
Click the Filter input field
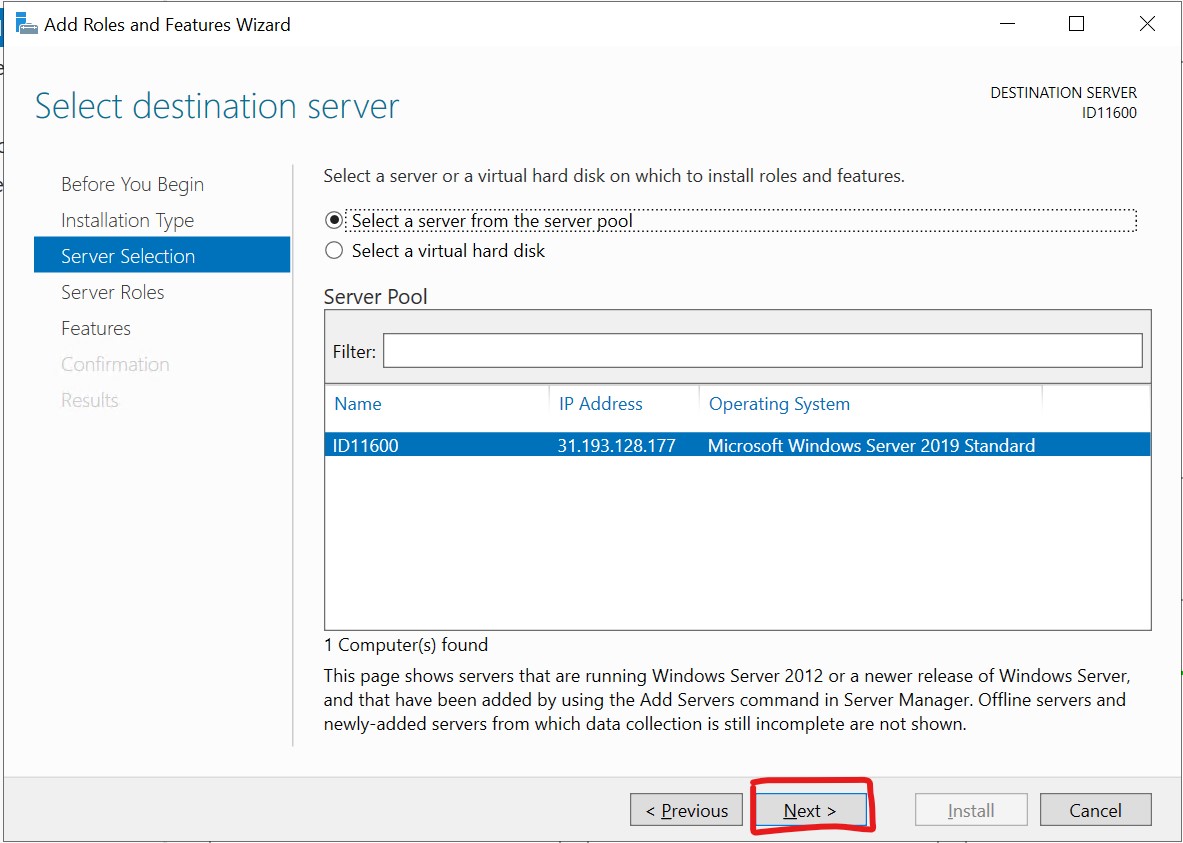pos(760,350)
